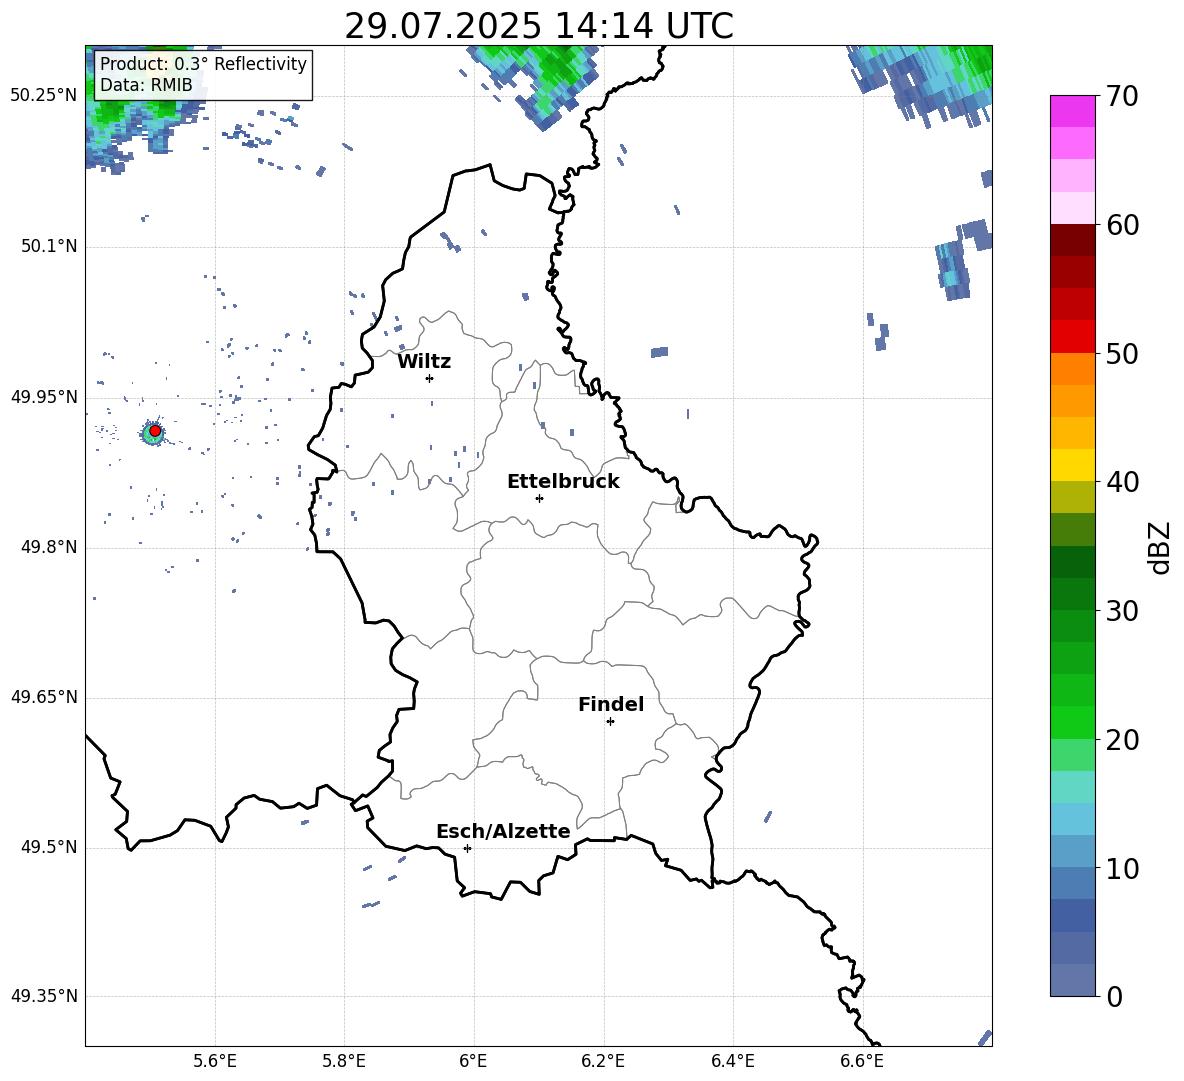Click the 70 colorbar tick value
Viewport: 1184px width, 1081px height.
coord(1122,97)
